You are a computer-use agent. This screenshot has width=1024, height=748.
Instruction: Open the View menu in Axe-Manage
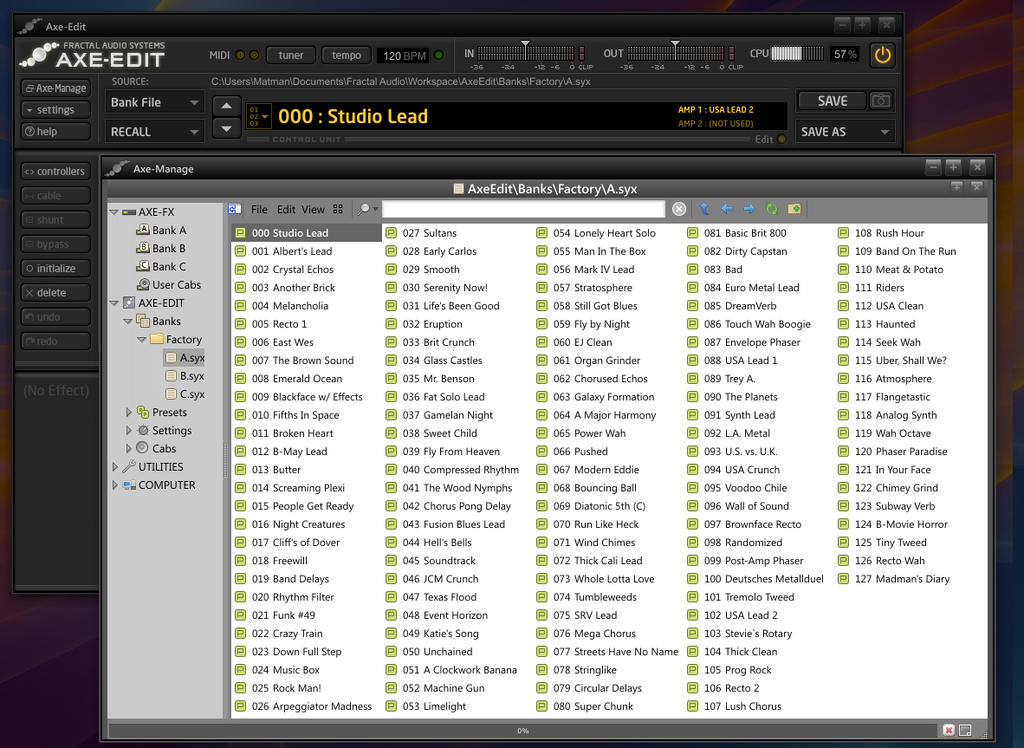(x=313, y=209)
